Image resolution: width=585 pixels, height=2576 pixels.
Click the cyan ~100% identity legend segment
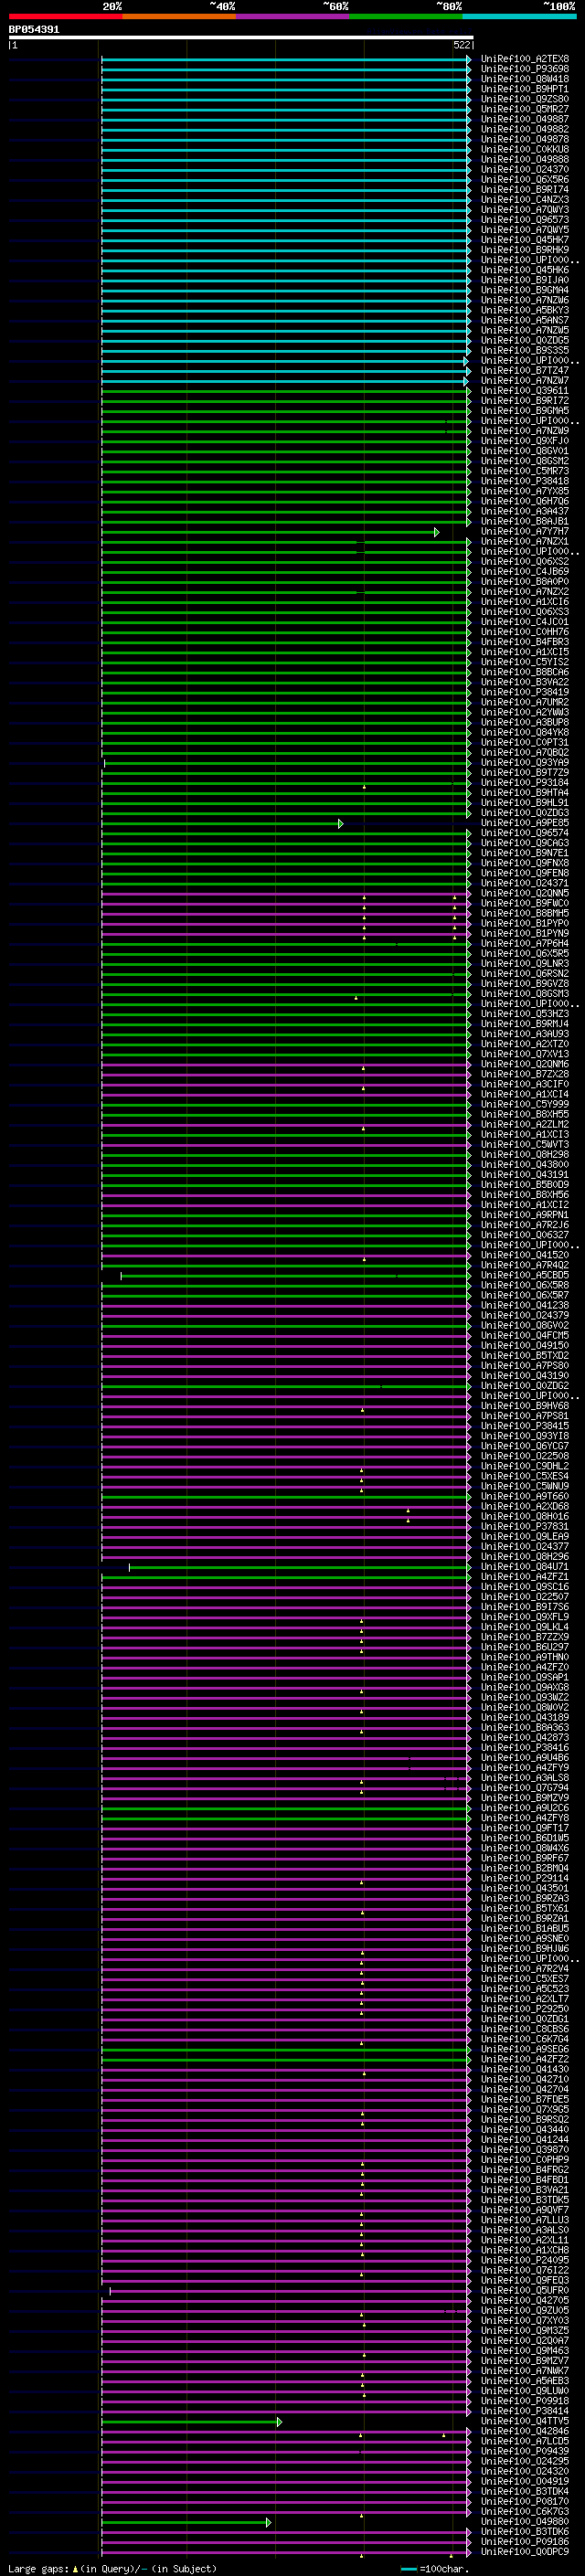coord(519,16)
